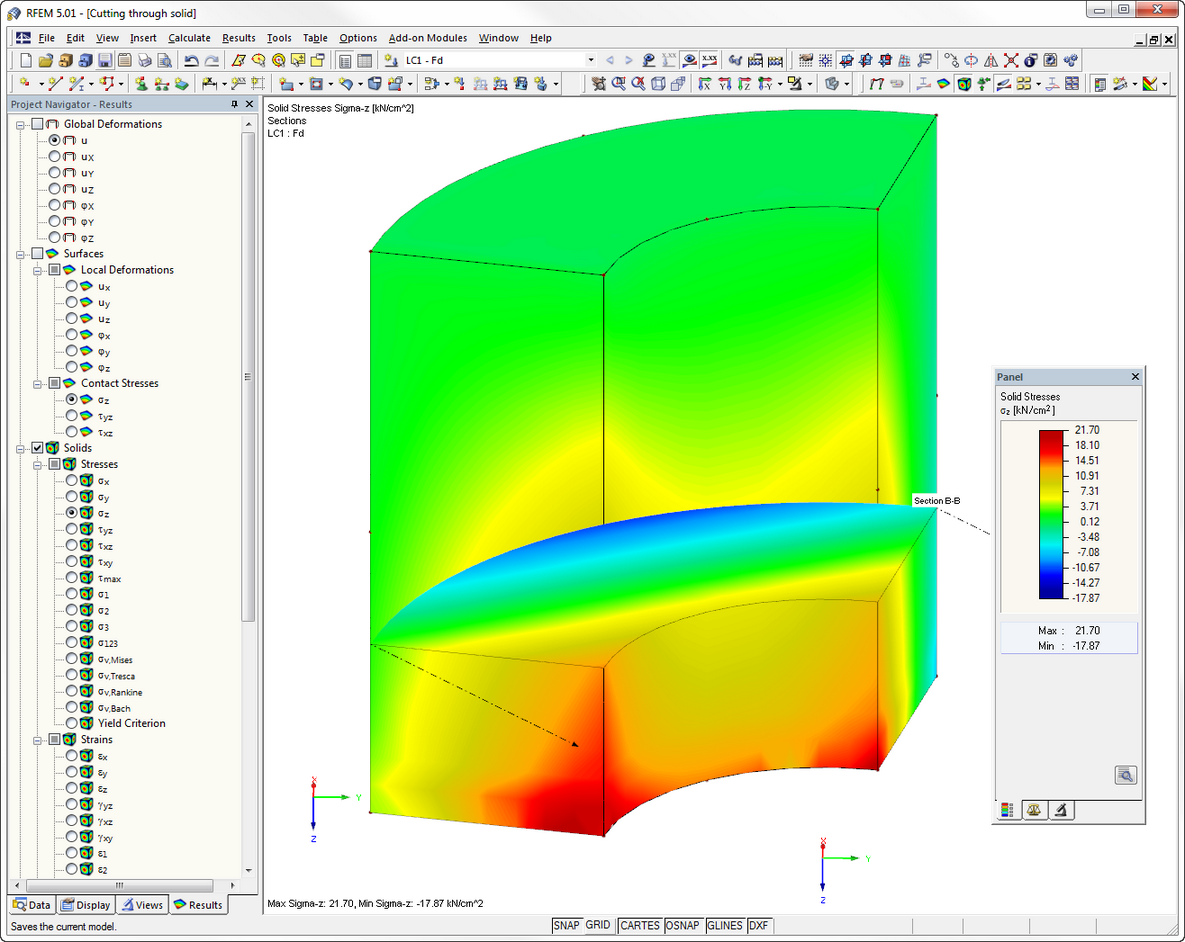Toggle the GRID status bar button
This screenshot has width=1185, height=942.
pos(598,925)
